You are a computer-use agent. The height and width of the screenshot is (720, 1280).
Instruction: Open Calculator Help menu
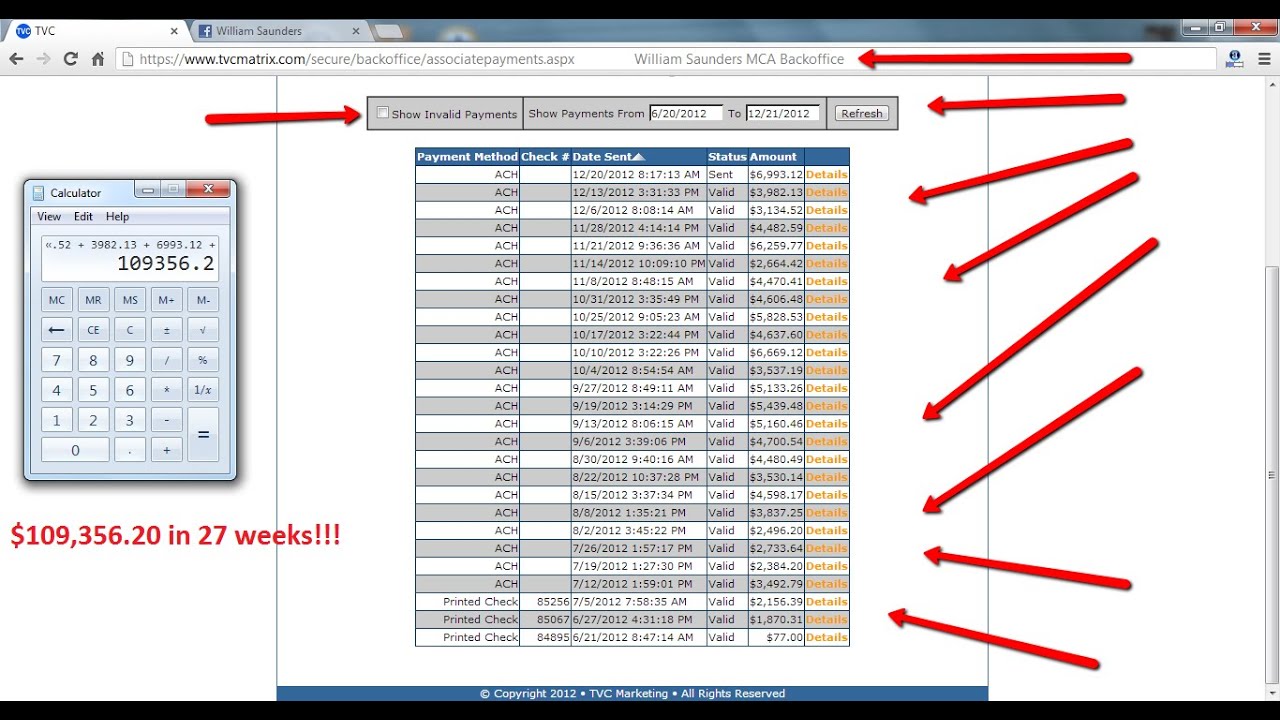[x=117, y=216]
